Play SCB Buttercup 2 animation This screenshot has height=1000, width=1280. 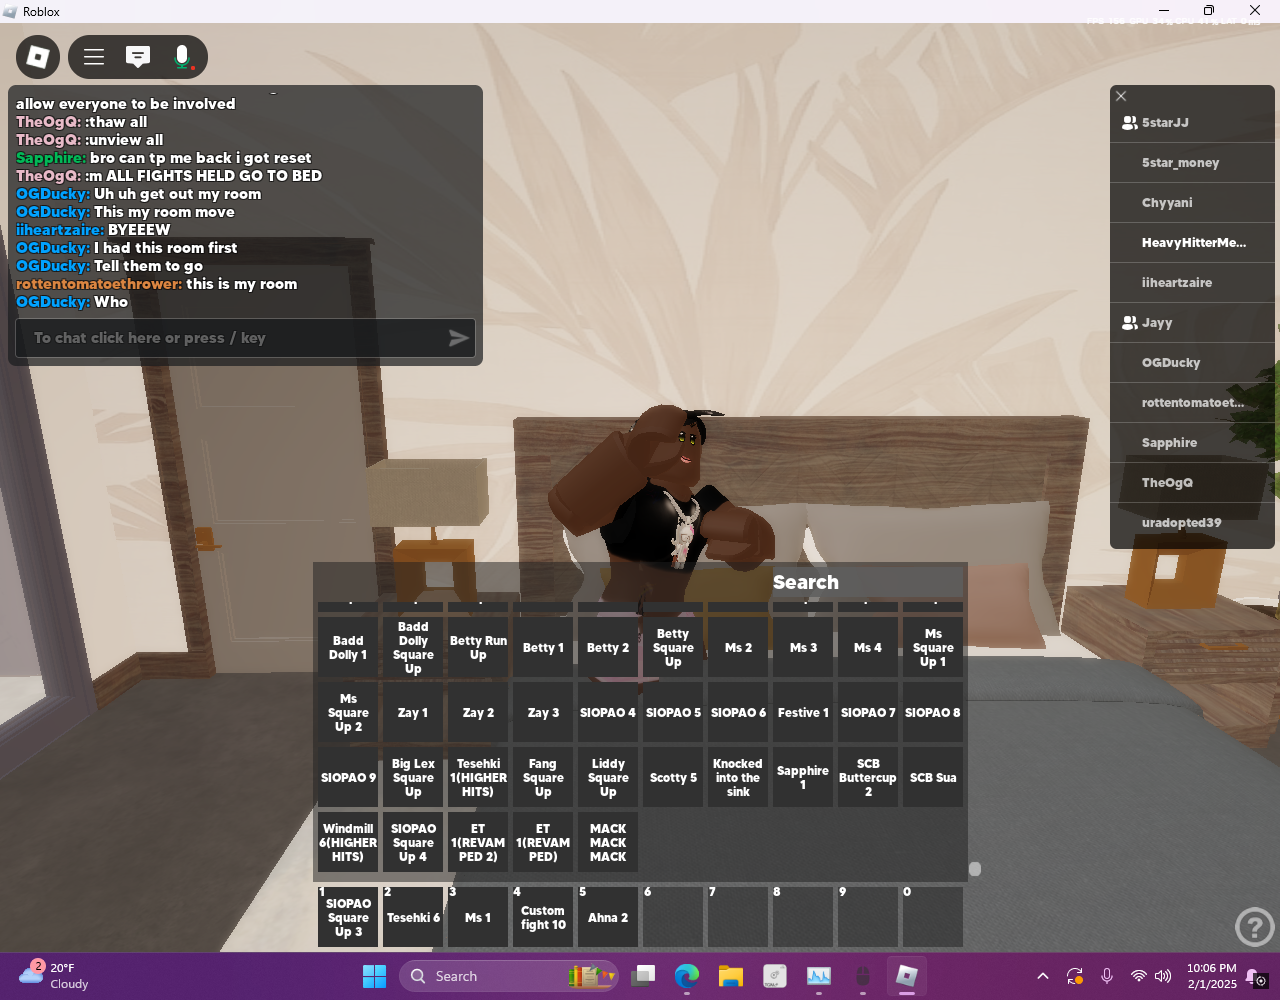[x=868, y=778]
